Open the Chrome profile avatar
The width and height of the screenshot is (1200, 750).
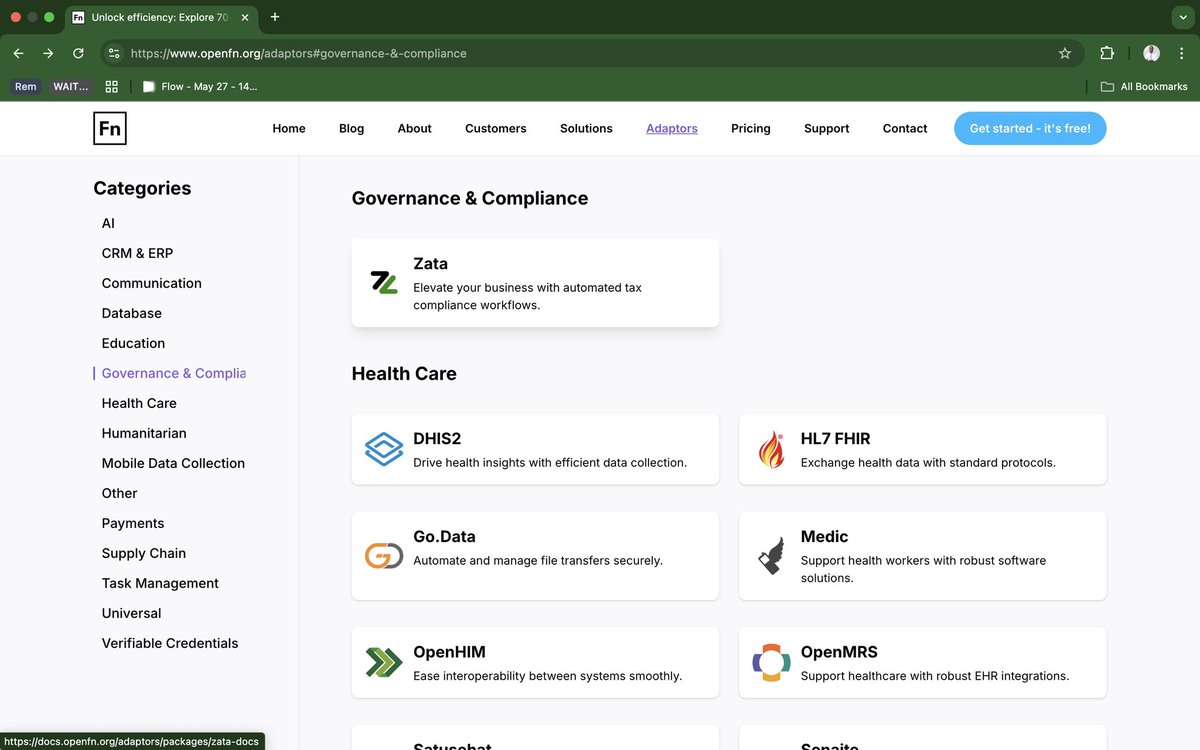pyautogui.click(x=1151, y=53)
